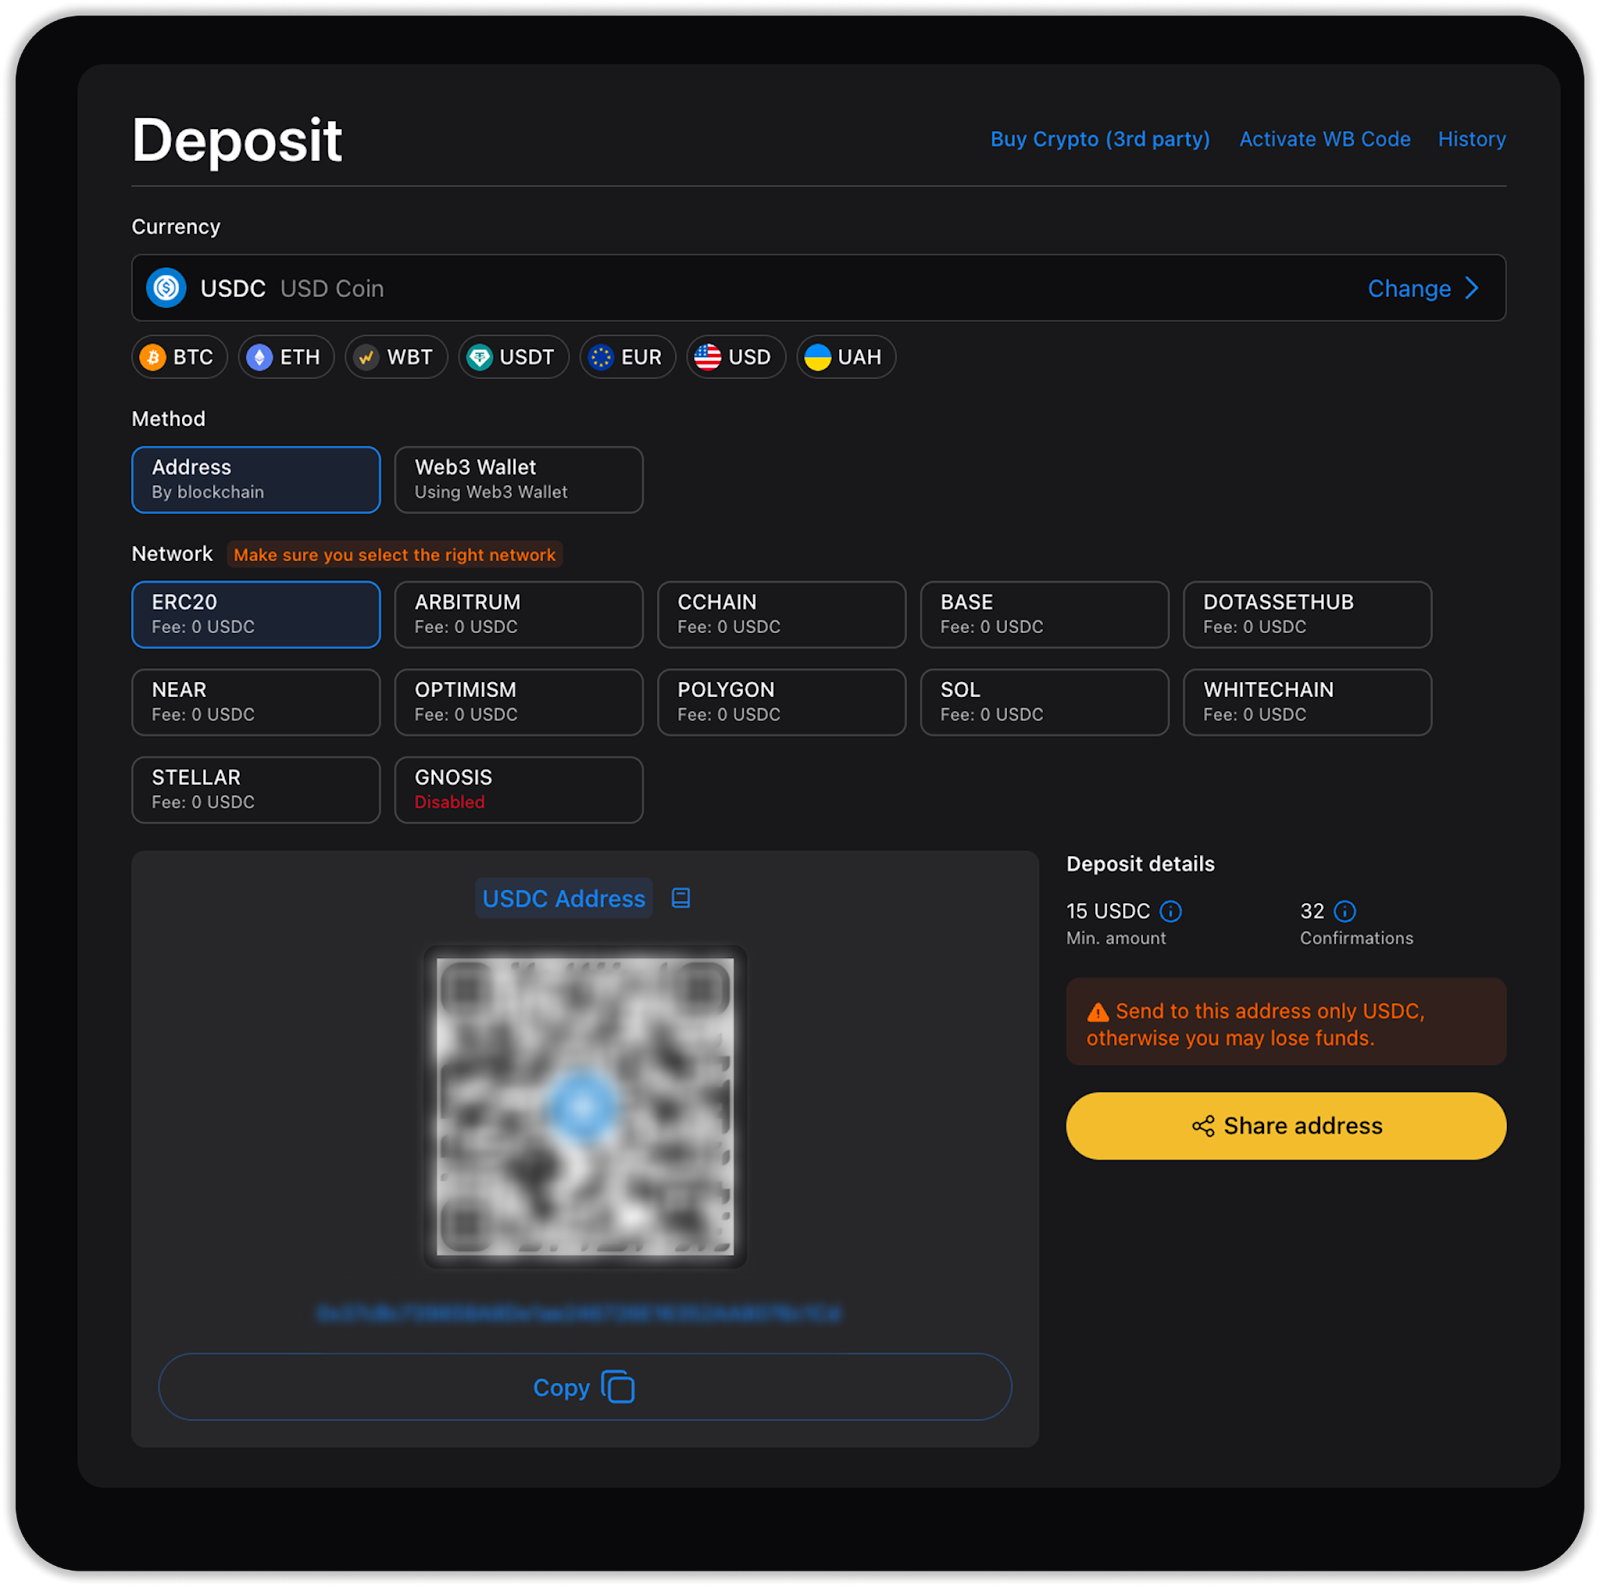Click the Change chevron arrow
This screenshot has height=1587, width=1600.
[1472, 288]
